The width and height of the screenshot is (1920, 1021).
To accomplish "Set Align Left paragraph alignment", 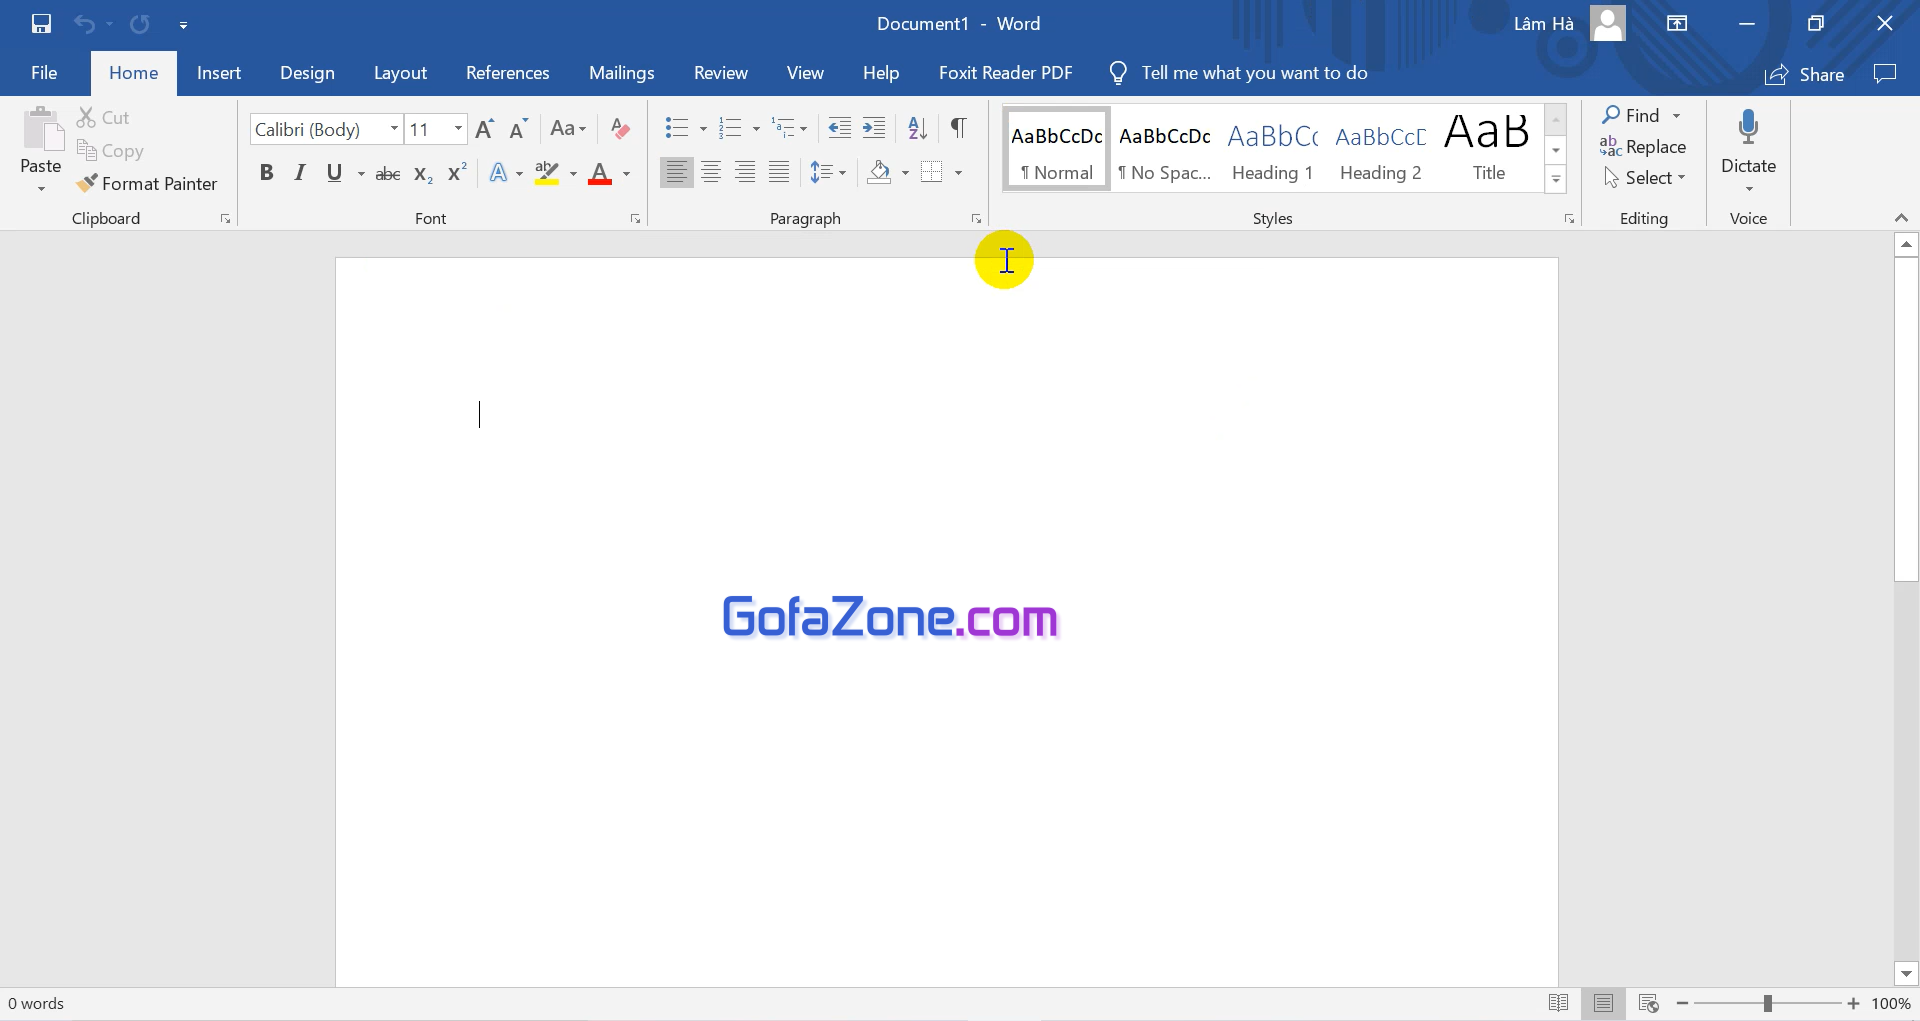I will coord(677,173).
